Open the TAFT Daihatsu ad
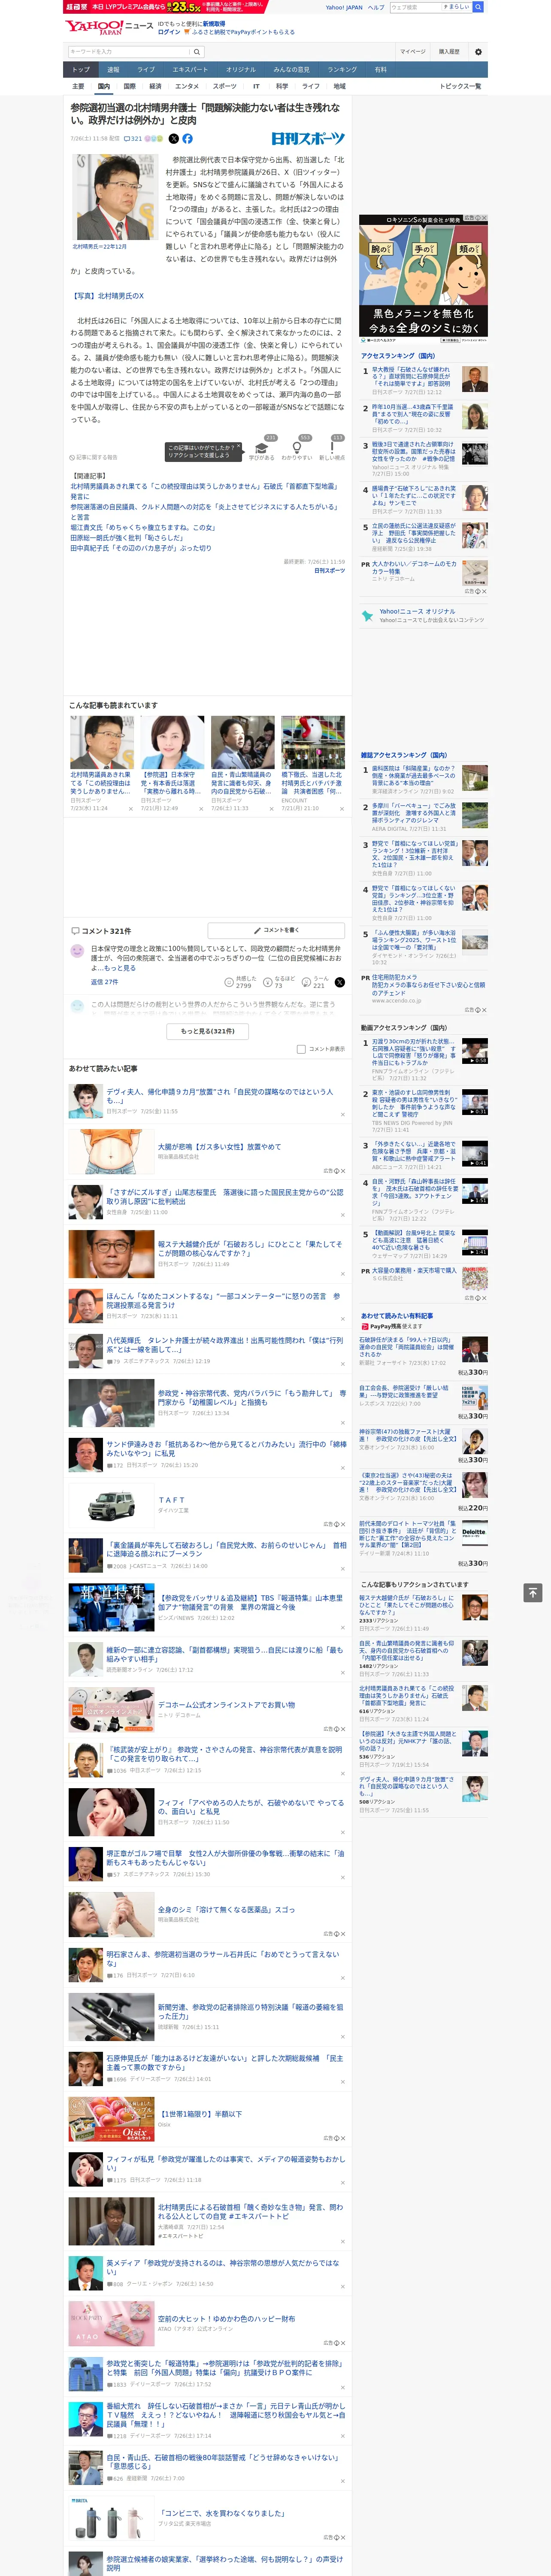The width and height of the screenshot is (551, 2576). [170, 1500]
